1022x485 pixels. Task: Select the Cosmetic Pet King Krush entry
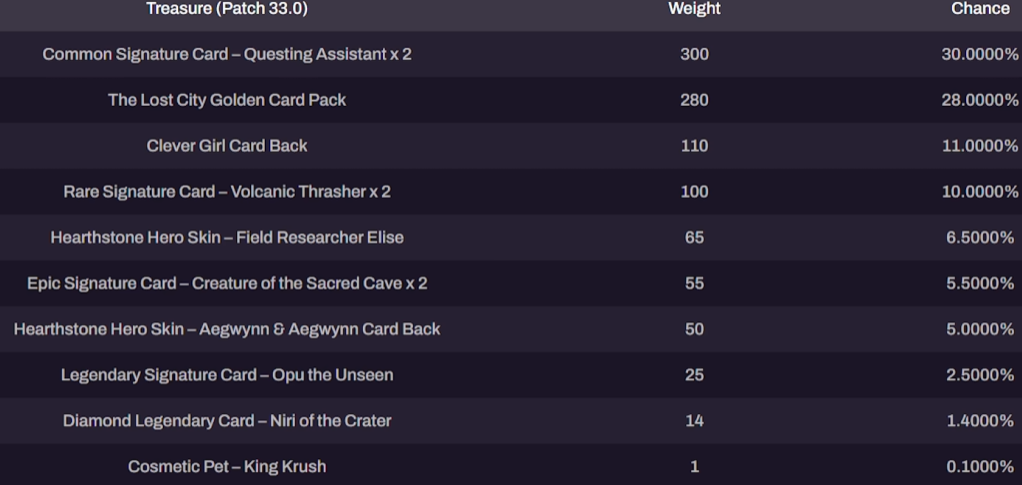[x=227, y=467]
